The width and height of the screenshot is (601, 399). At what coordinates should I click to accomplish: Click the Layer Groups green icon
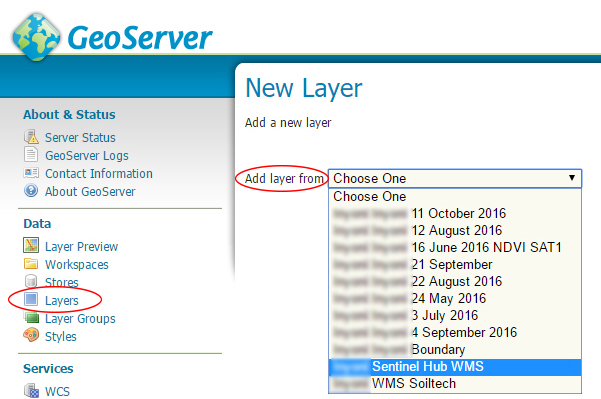(x=31, y=317)
